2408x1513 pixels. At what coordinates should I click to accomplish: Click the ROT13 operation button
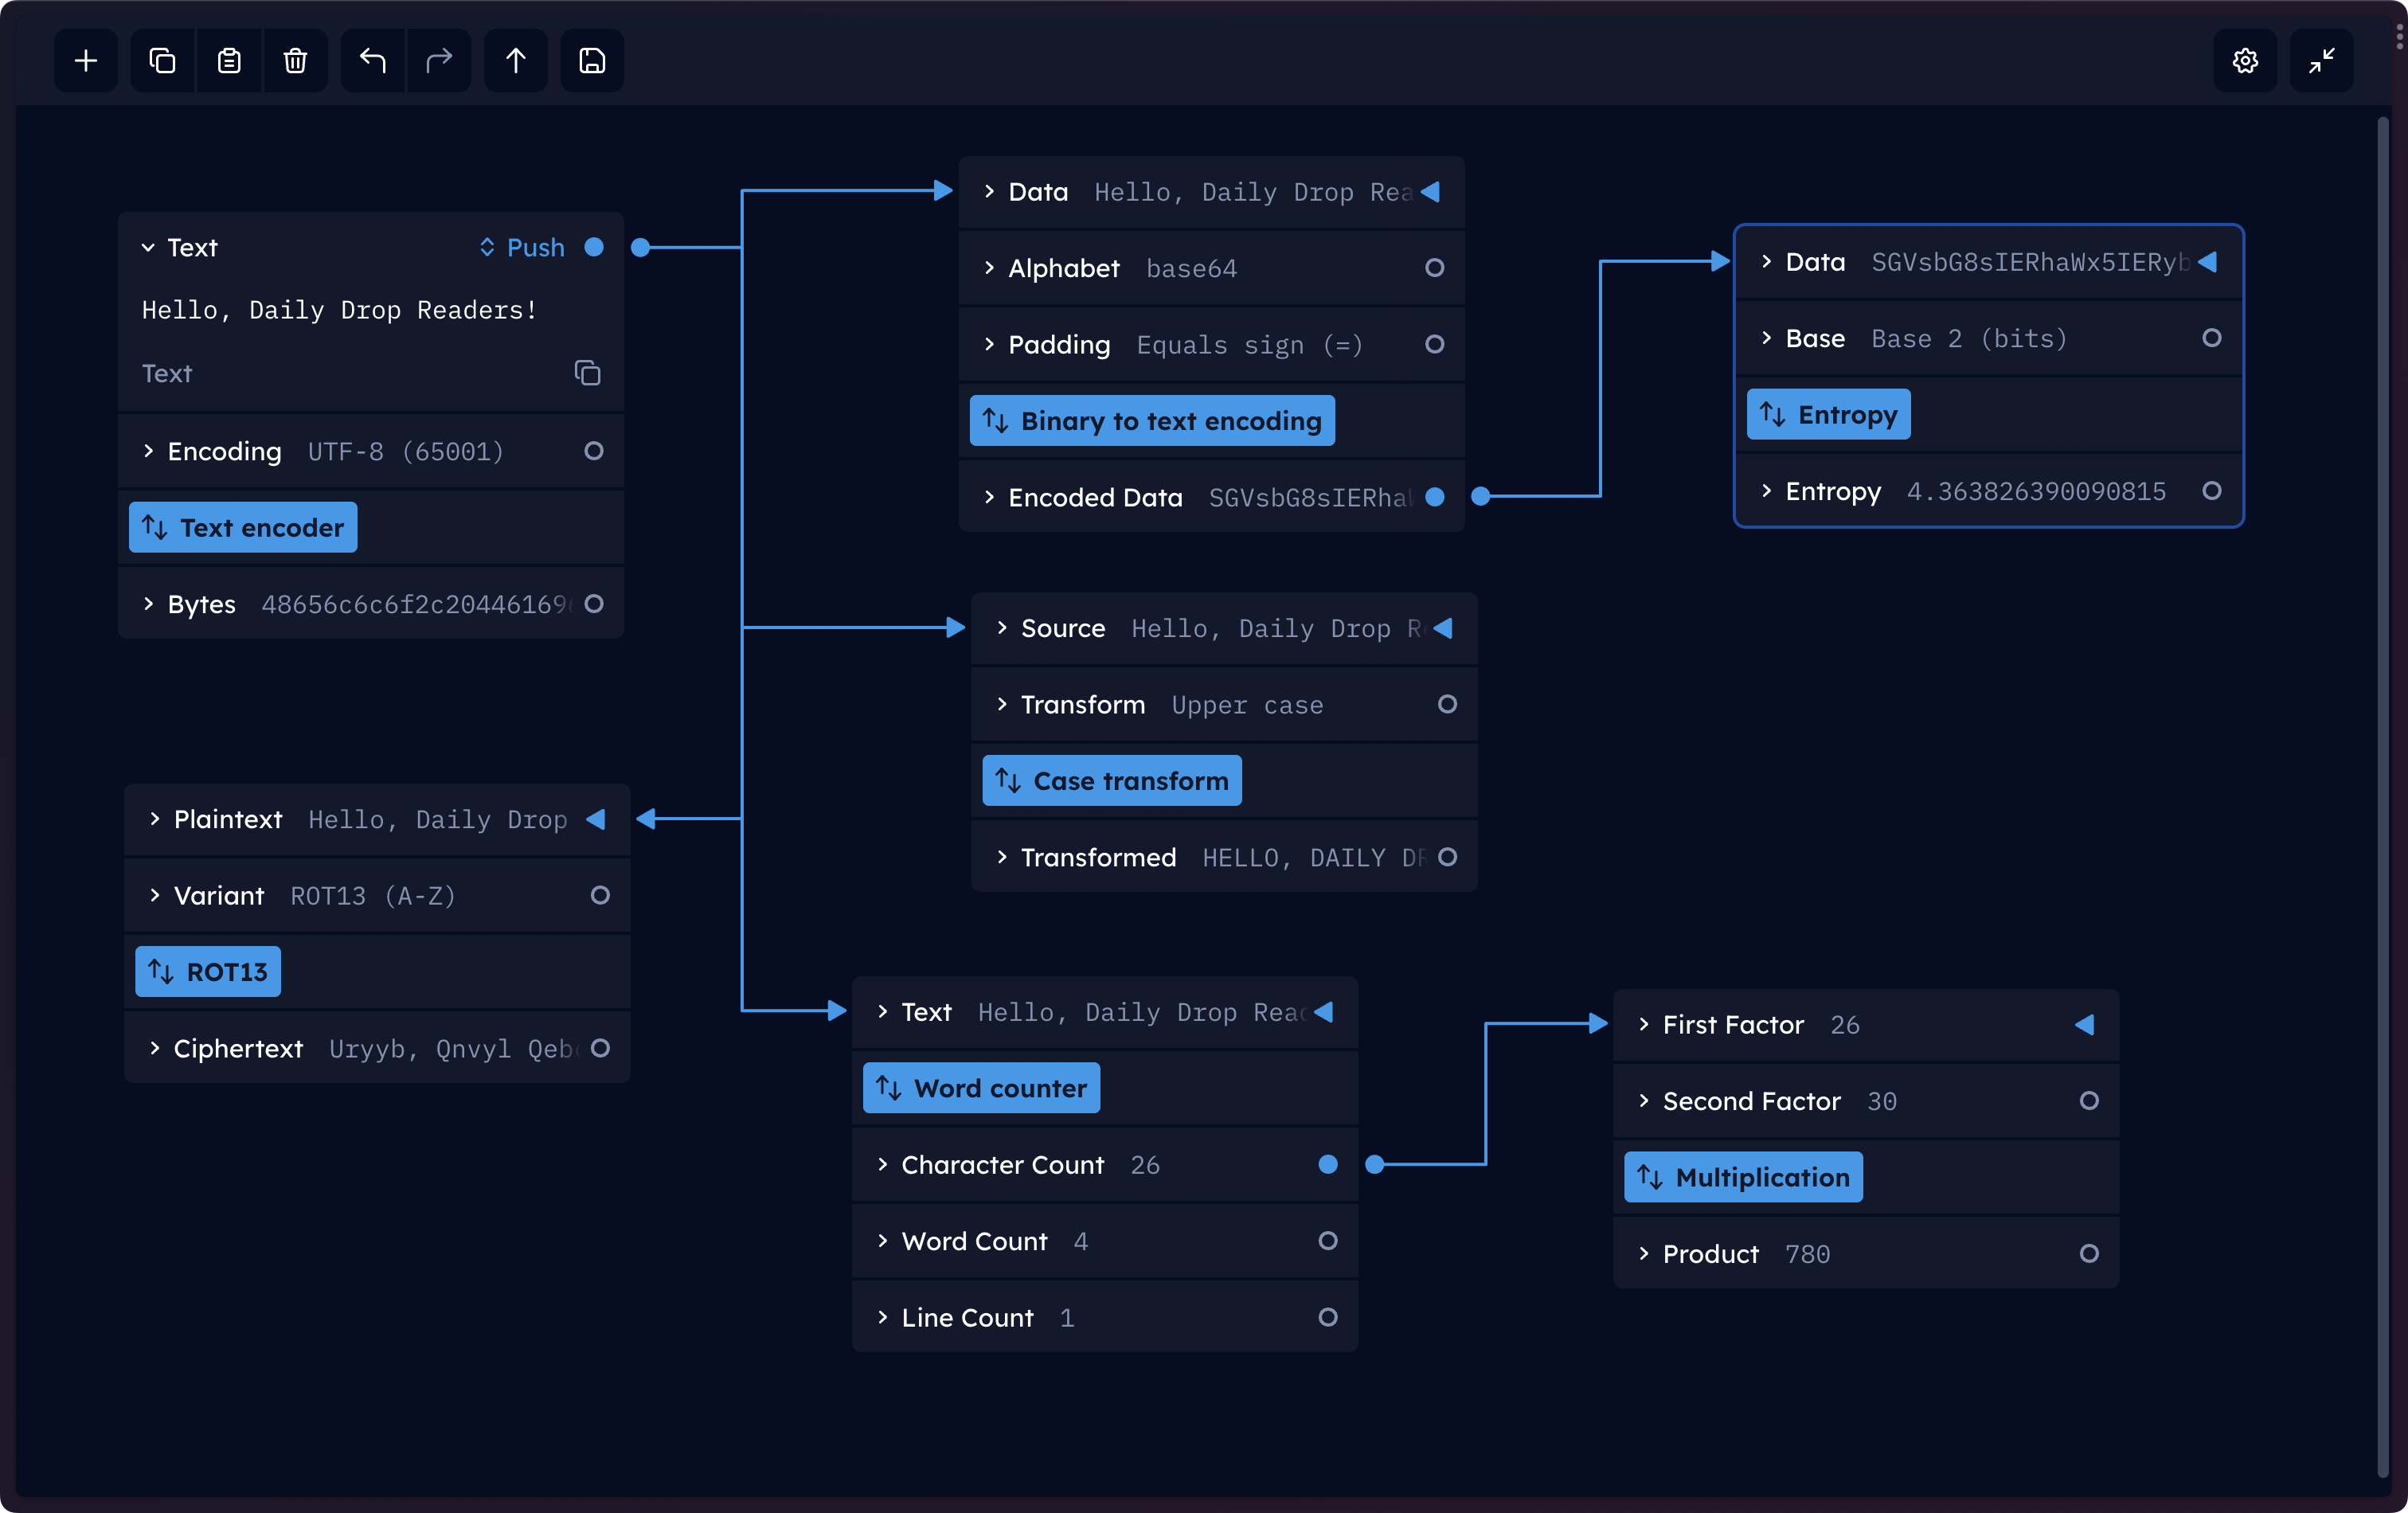208,972
